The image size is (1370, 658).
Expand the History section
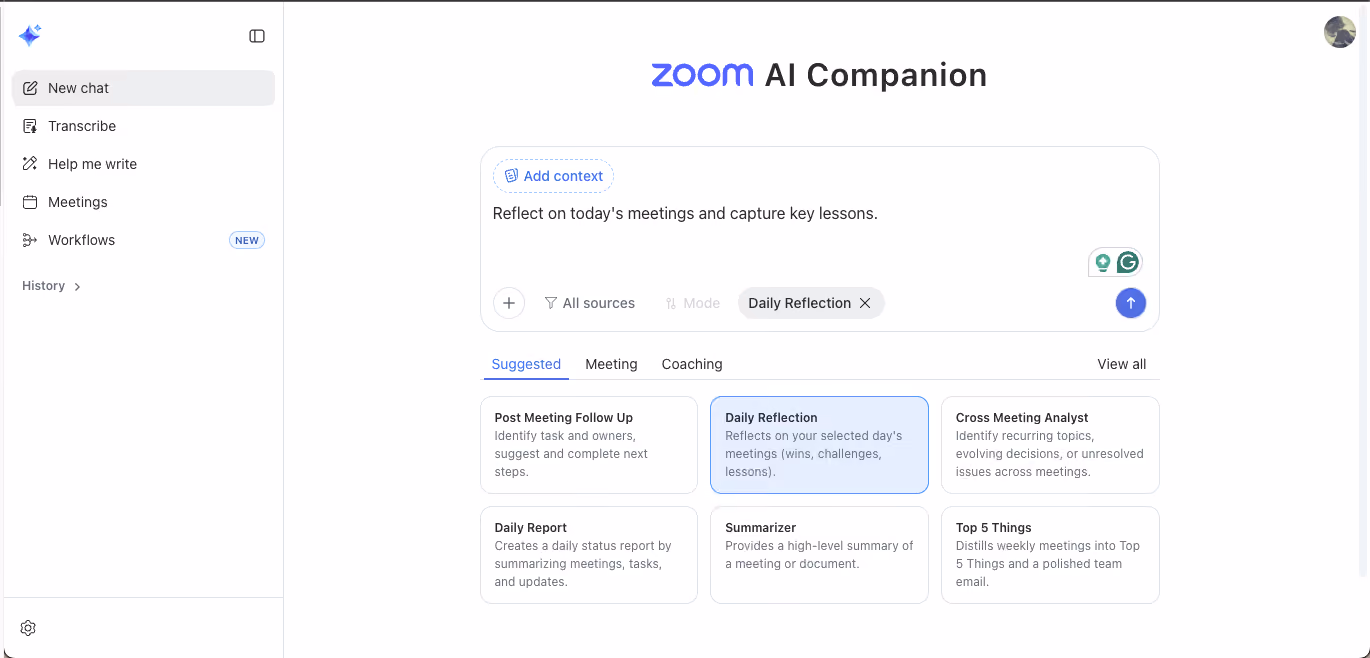click(52, 286)
